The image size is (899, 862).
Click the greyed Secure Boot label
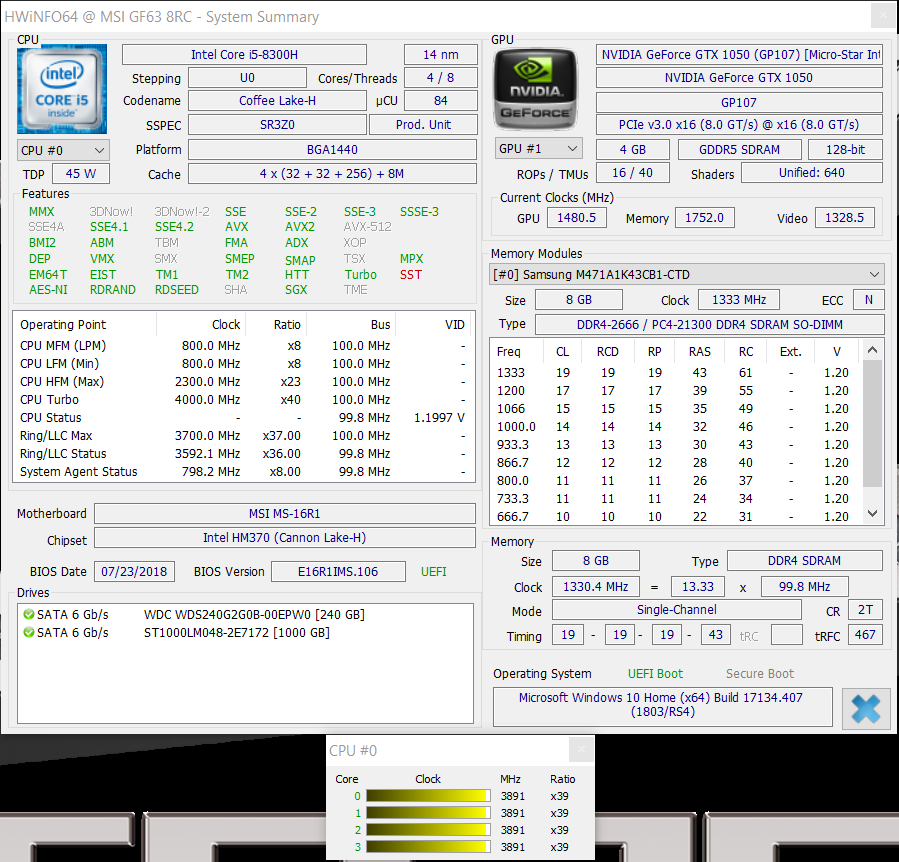click(760, 674)
